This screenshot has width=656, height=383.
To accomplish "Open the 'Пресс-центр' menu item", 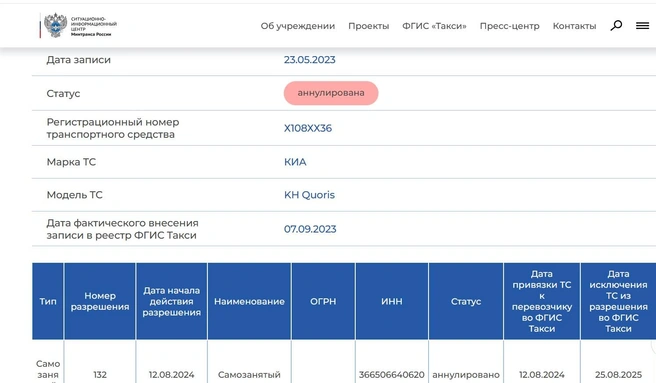I will tap(510, 26).
